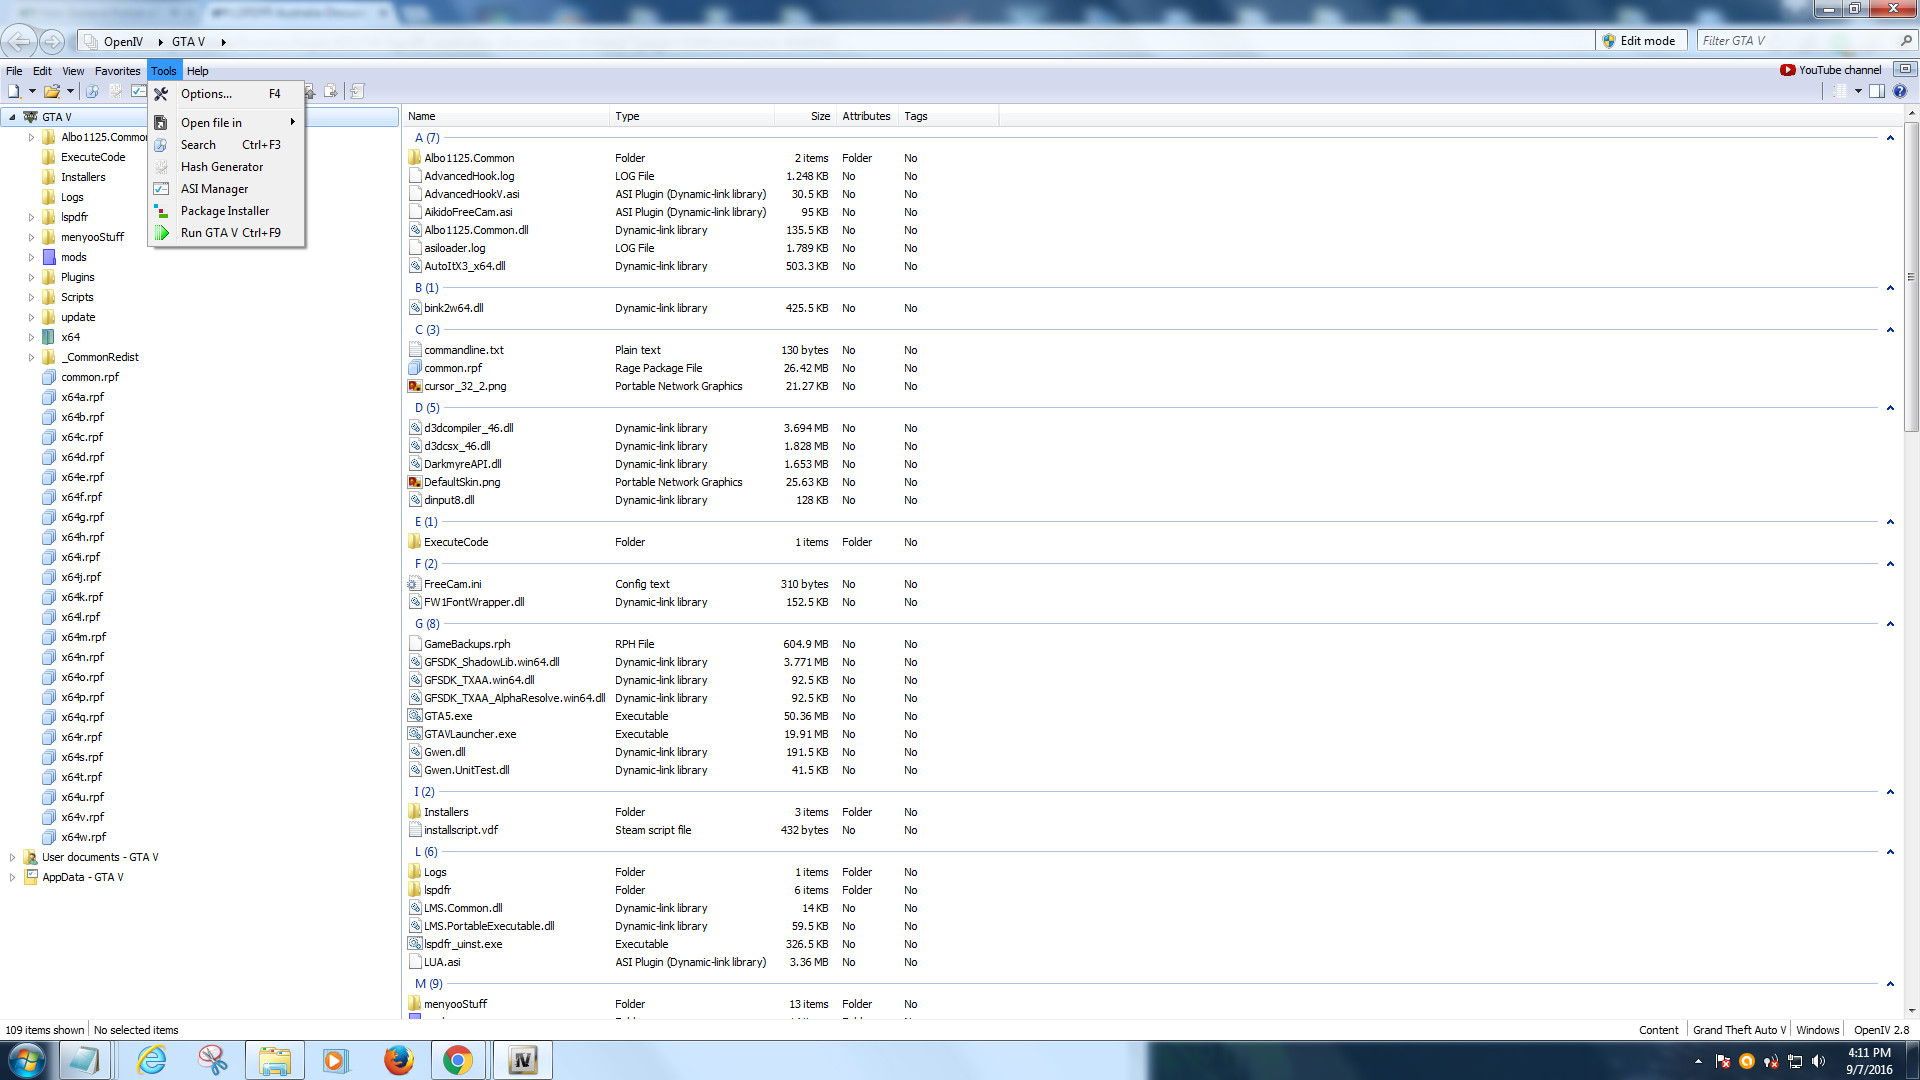Expand the User documents - GTA V node
The image size is (1920, 1080).
12,857
